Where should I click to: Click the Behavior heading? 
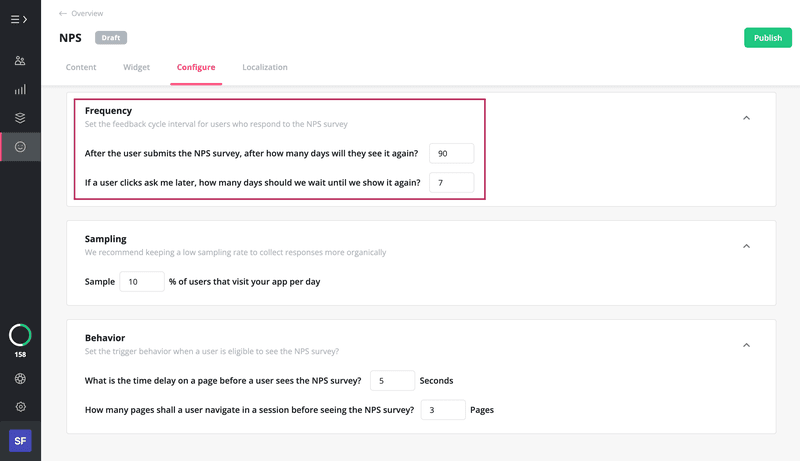coord(105,338)
